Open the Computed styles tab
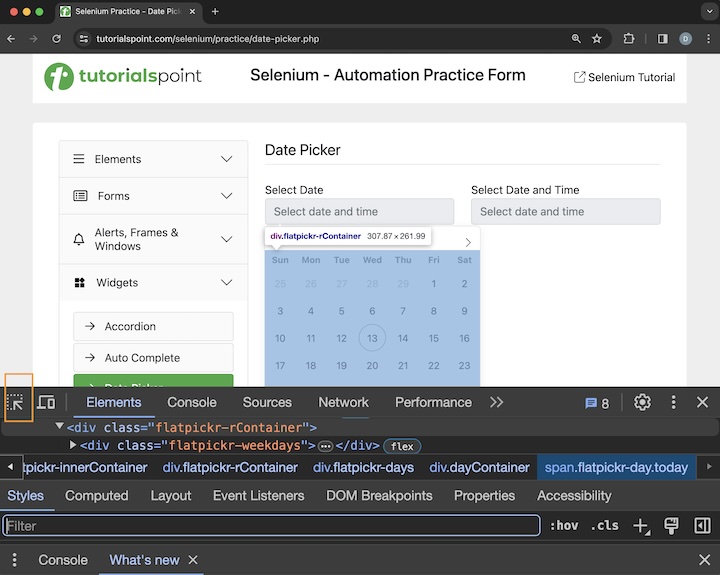 pyautogui.click(x=97, y=496)
